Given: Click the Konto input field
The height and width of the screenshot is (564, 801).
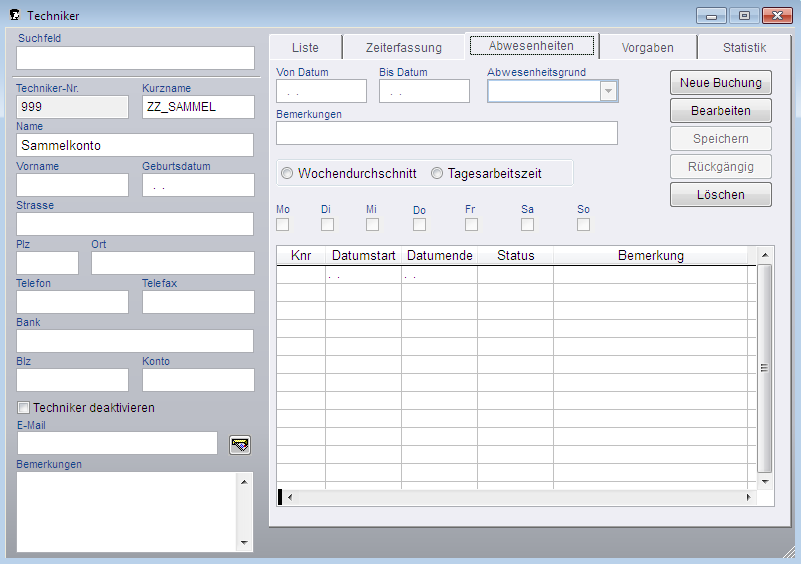Looking at the screenshot, I should 198,380.
